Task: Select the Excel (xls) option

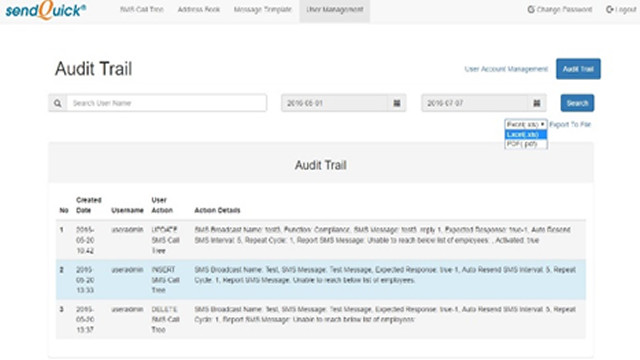Action: [x=526, y=134]
